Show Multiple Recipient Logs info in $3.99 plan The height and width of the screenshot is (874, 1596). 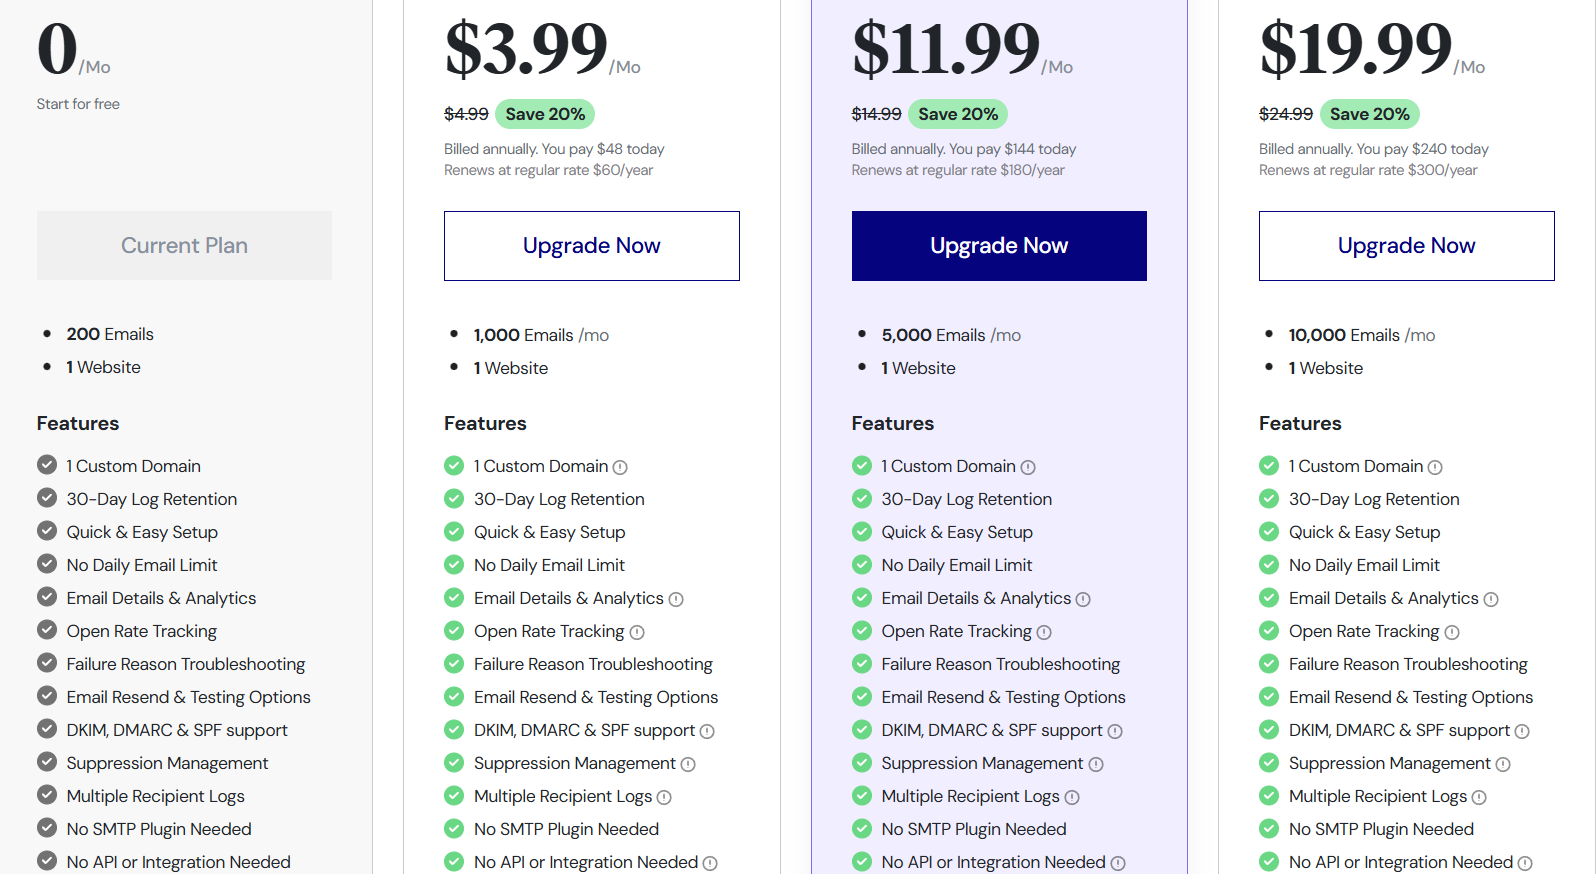[664, 797]
